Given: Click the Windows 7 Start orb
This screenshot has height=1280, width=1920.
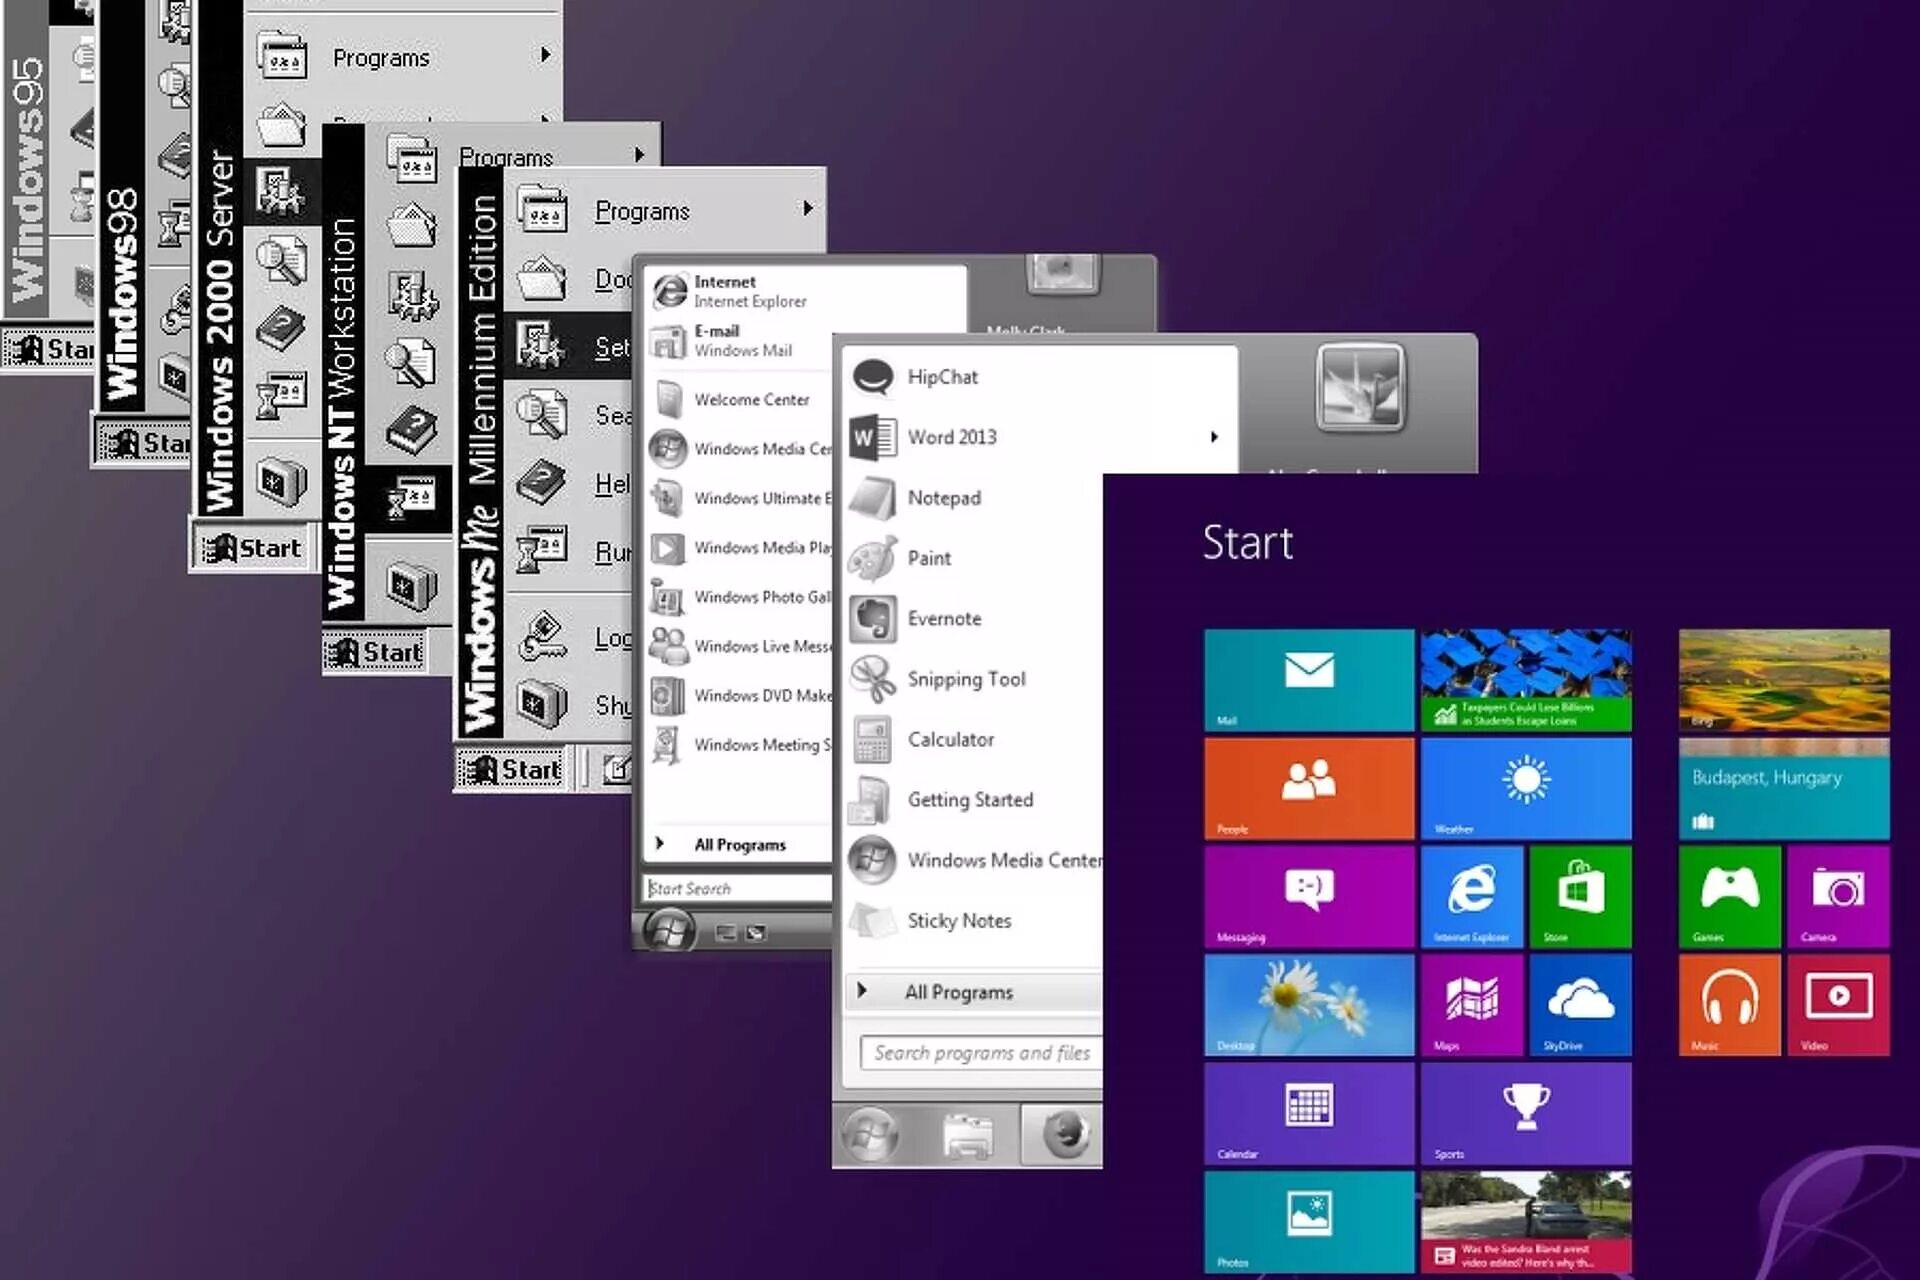Looking at the screenshot, I should [869, 1135].
